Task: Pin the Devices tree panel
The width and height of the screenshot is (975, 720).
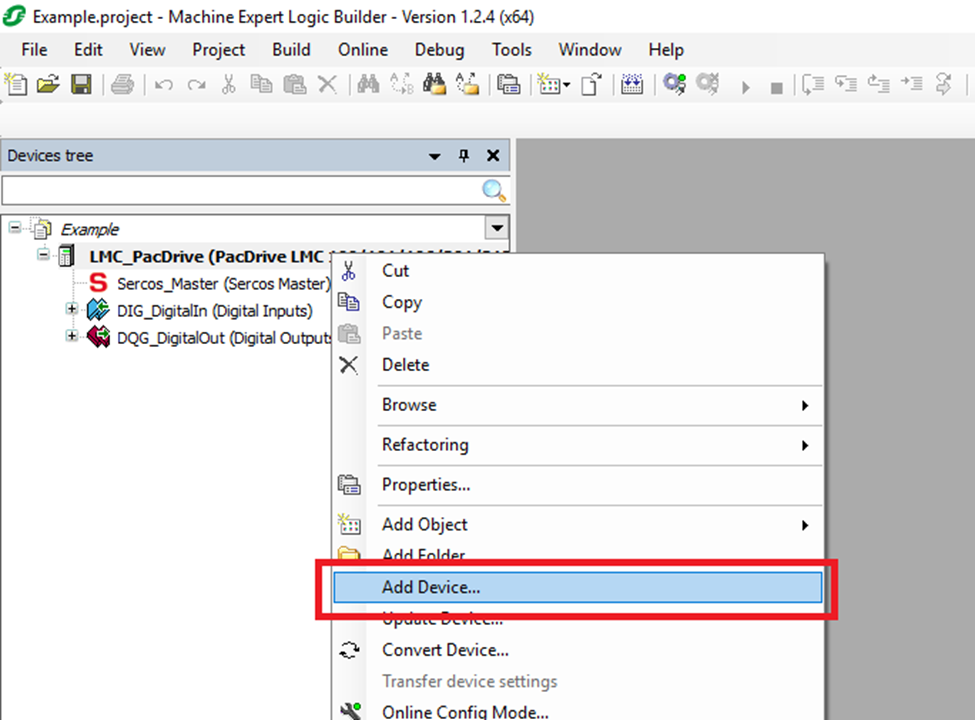Action: [x=463, y=156]
